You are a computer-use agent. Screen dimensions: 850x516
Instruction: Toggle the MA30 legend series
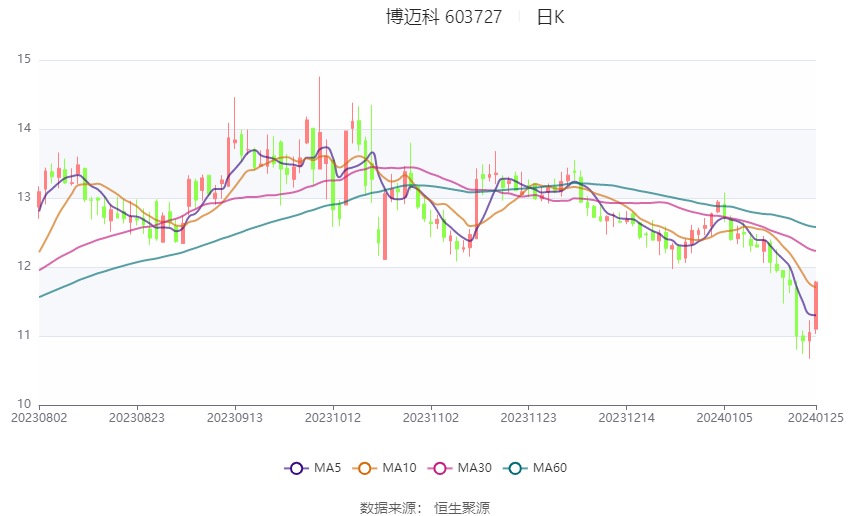460,468
